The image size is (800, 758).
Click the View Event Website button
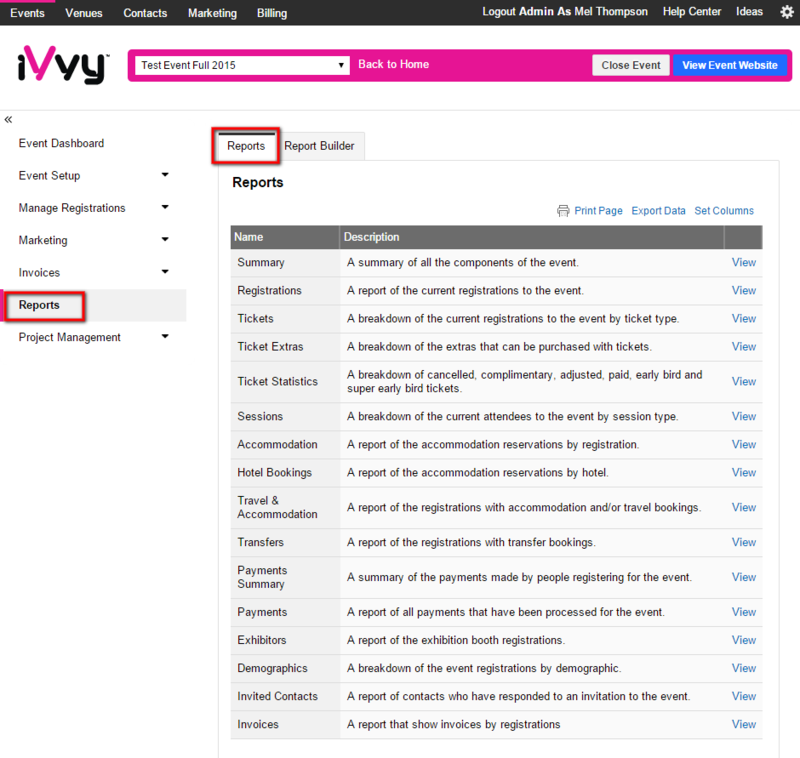tap(730, 65)
